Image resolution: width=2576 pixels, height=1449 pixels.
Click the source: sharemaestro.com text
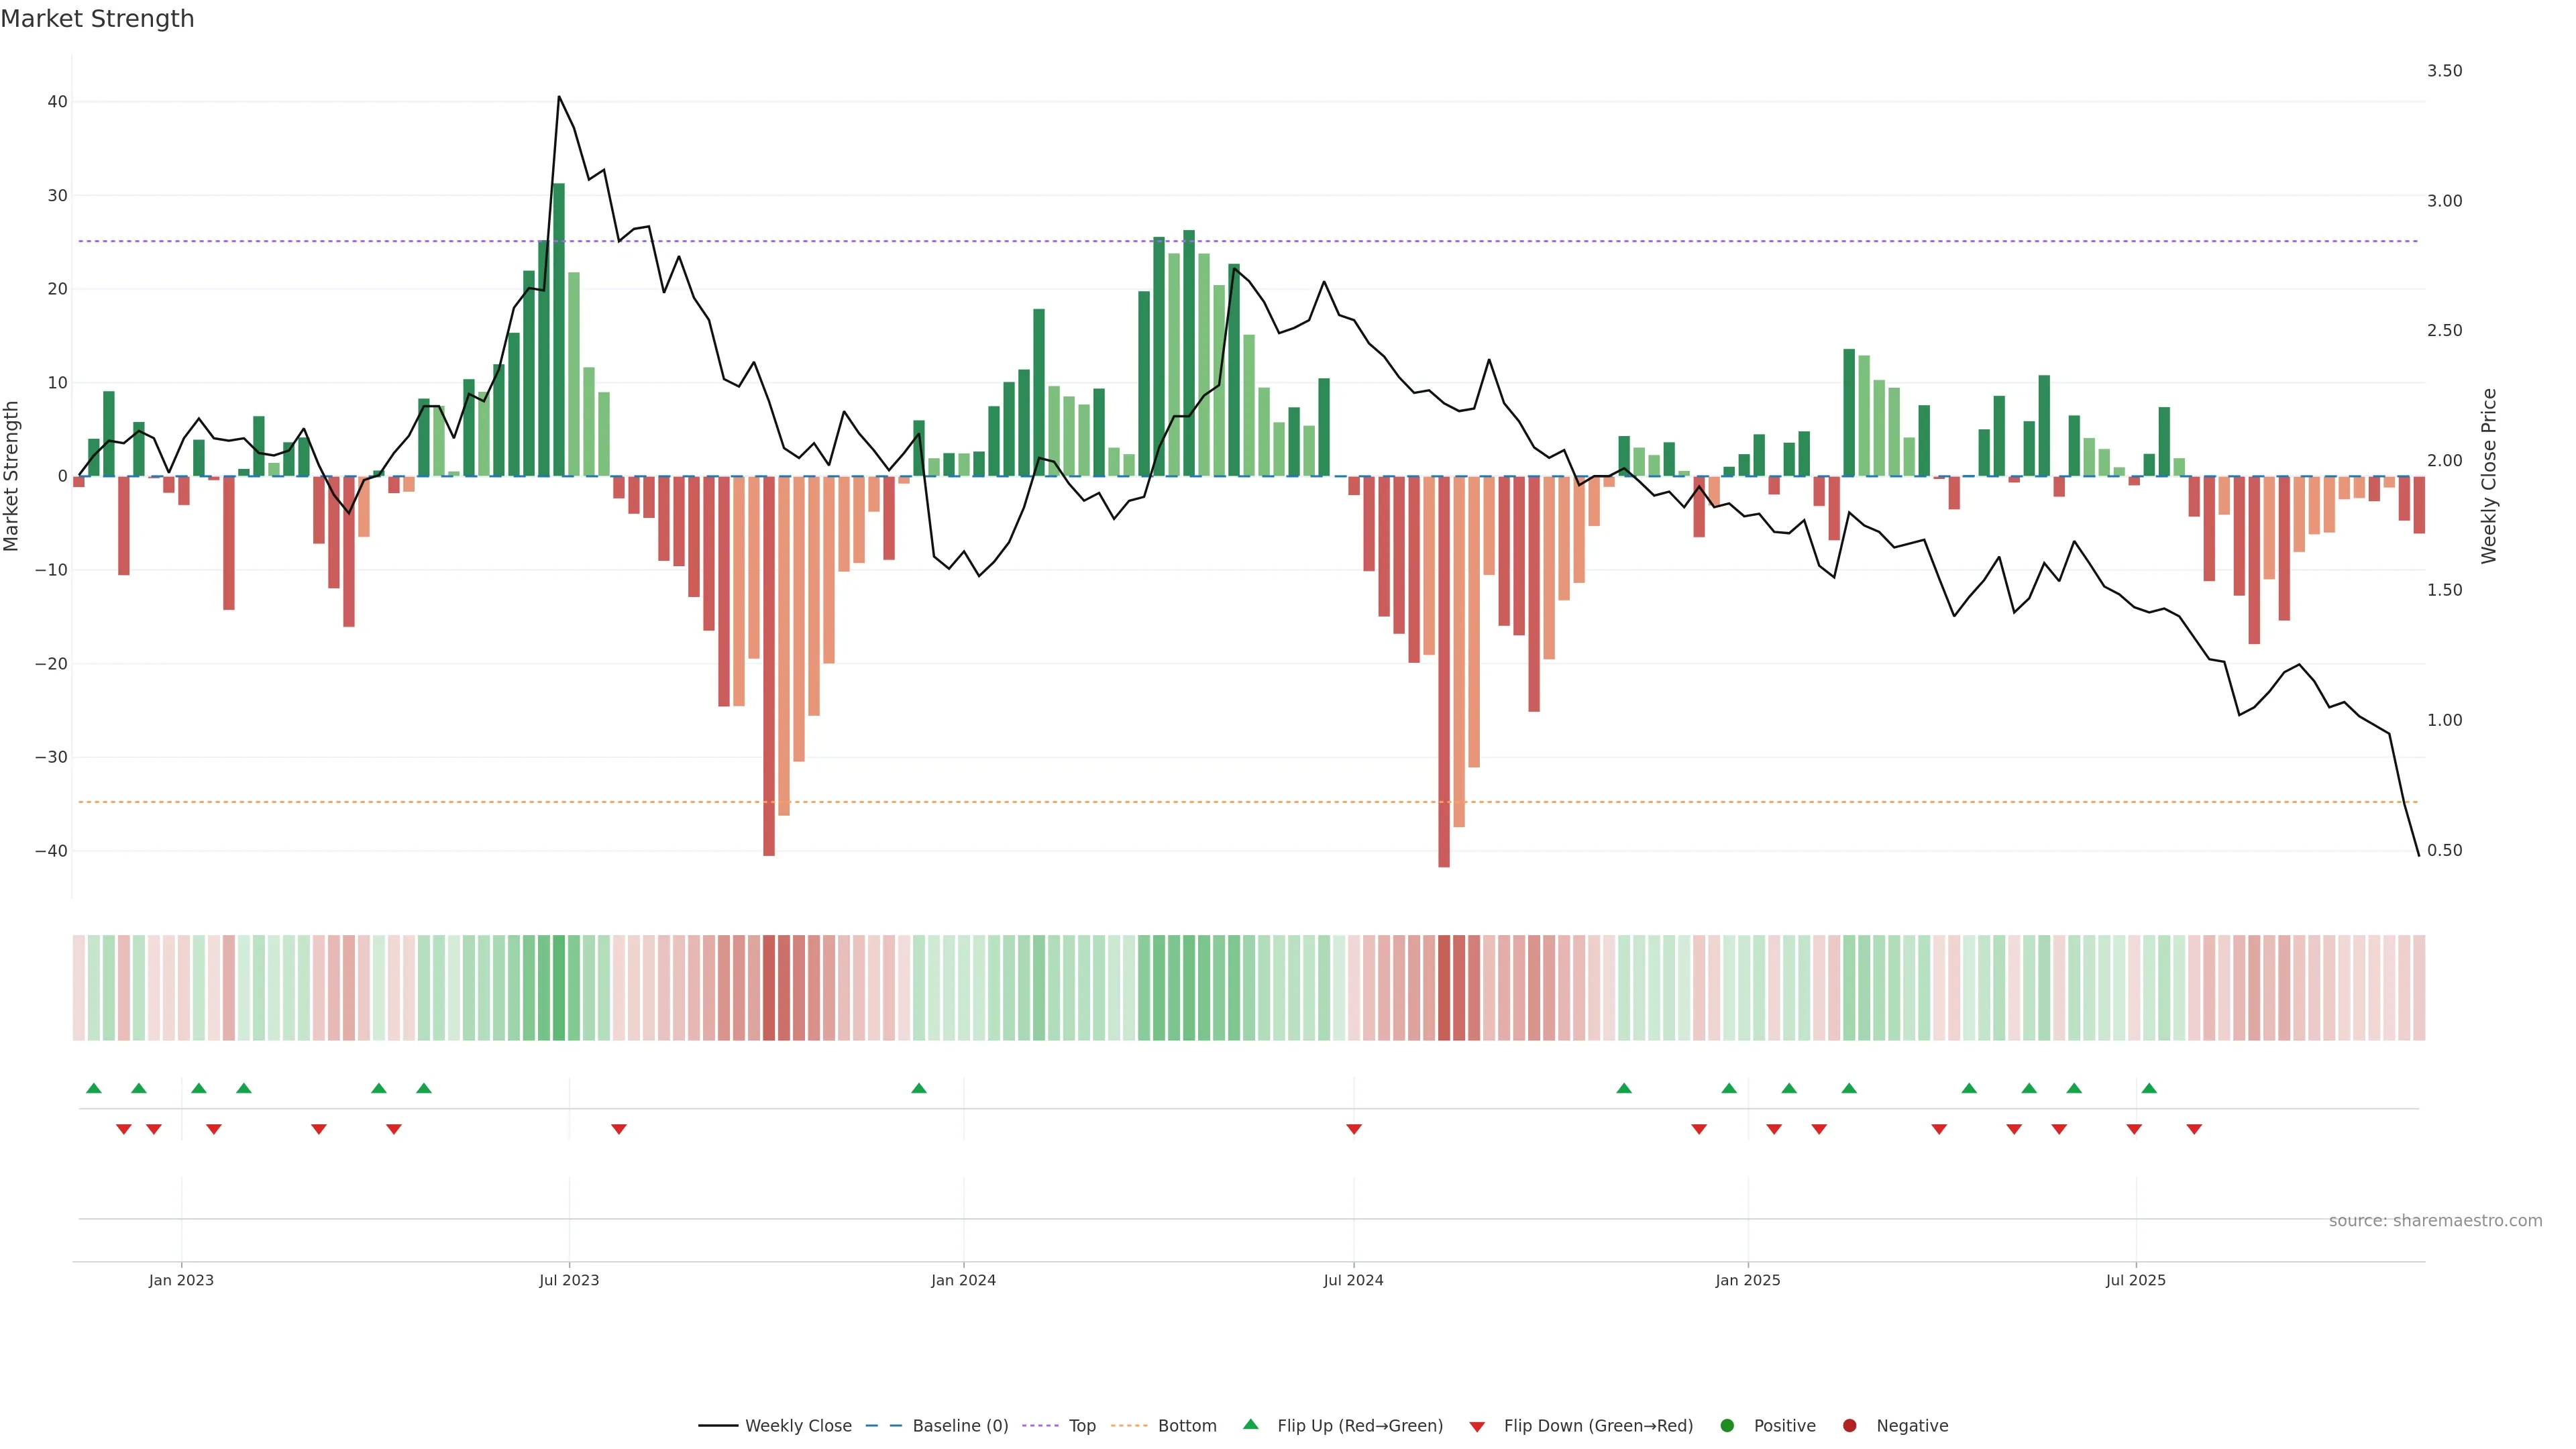[x=2435, y=1220]
